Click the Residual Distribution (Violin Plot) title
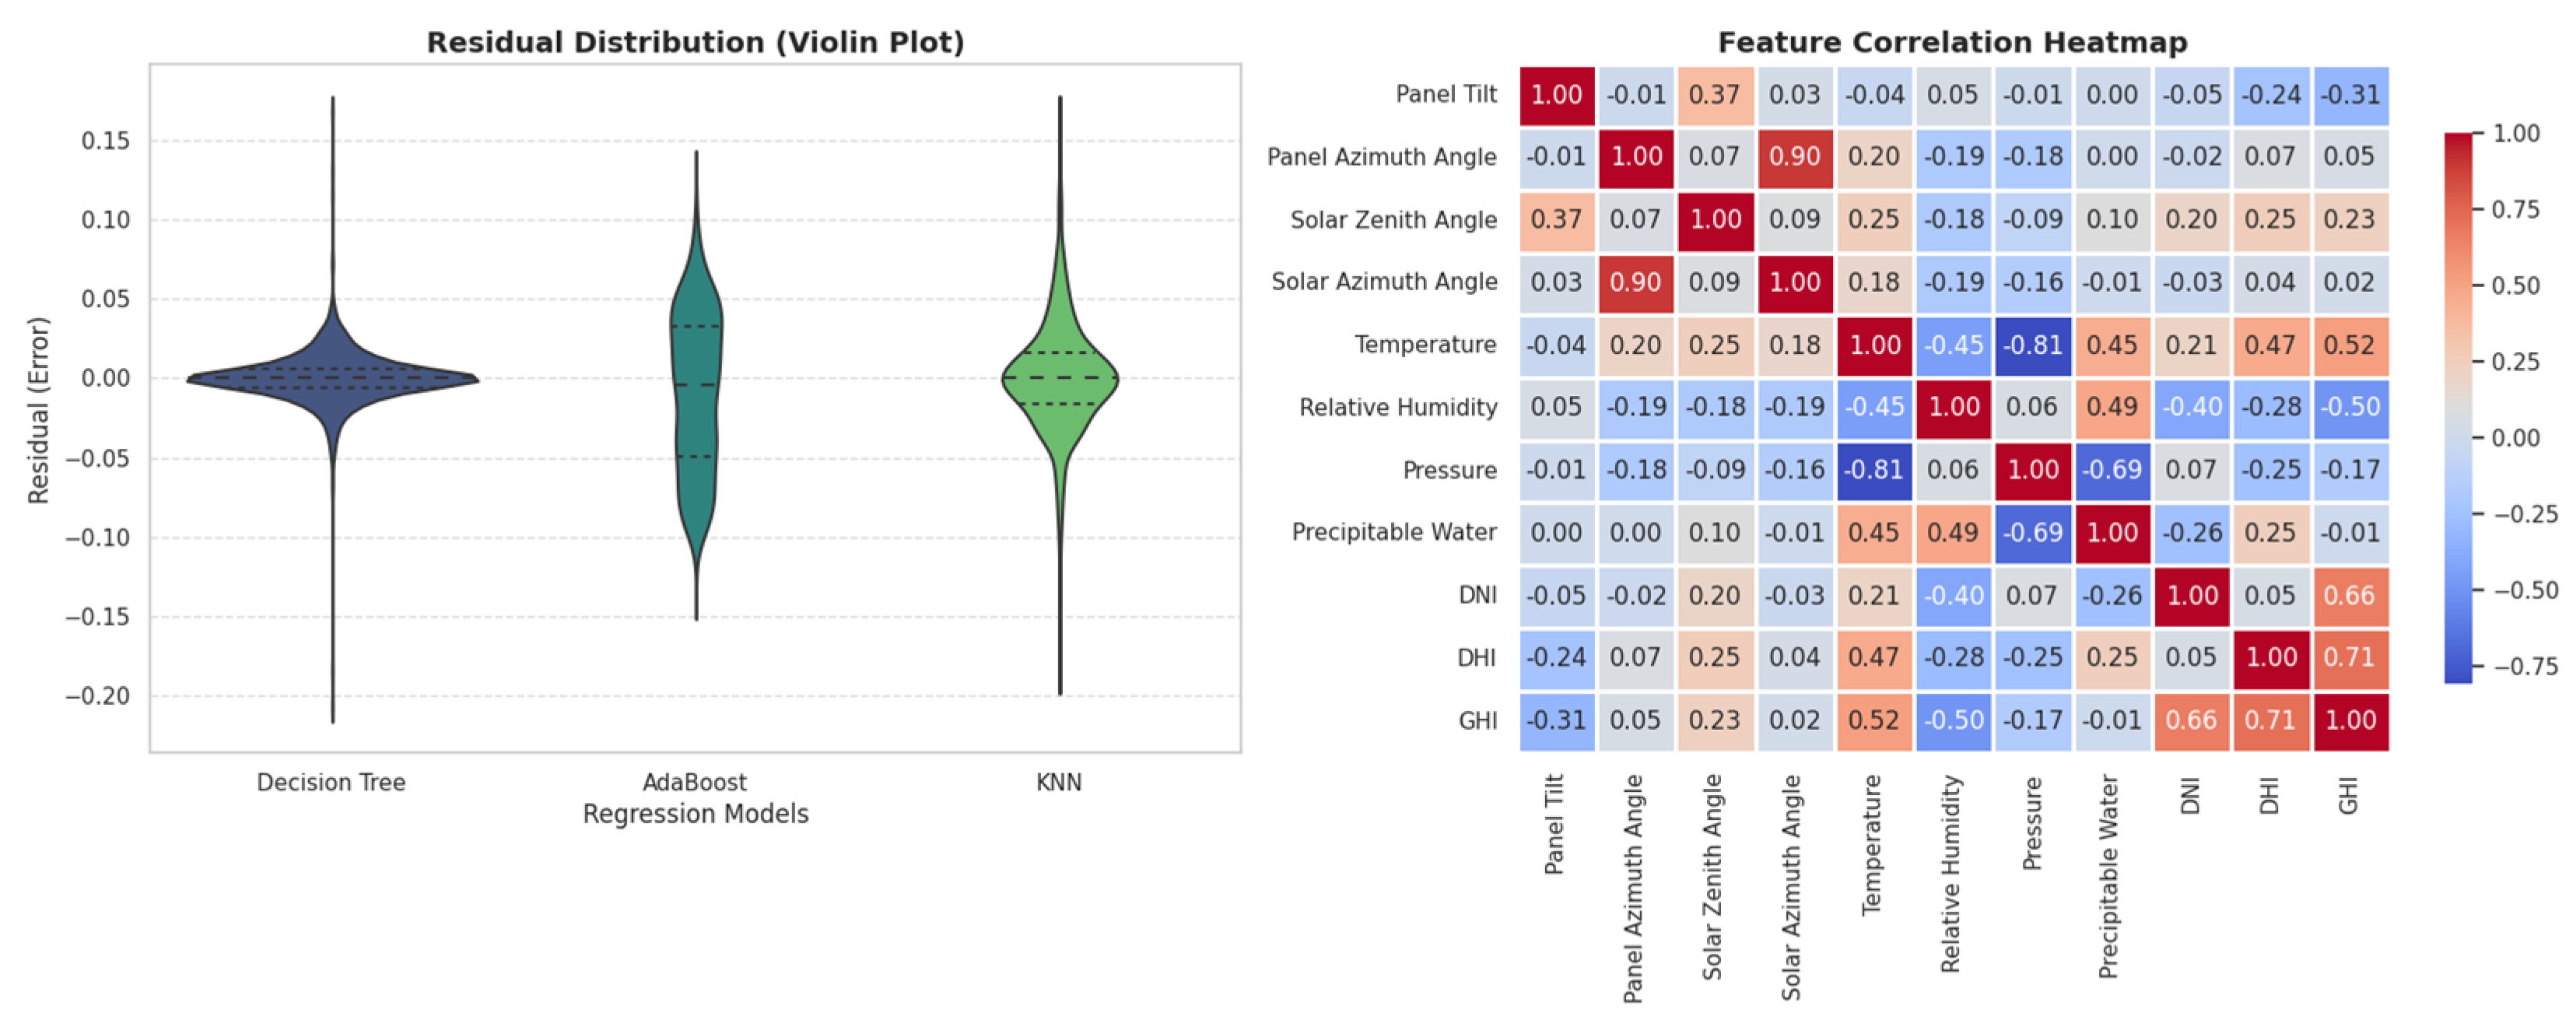The image size is (2576, 1023). (x=695, y=42)
